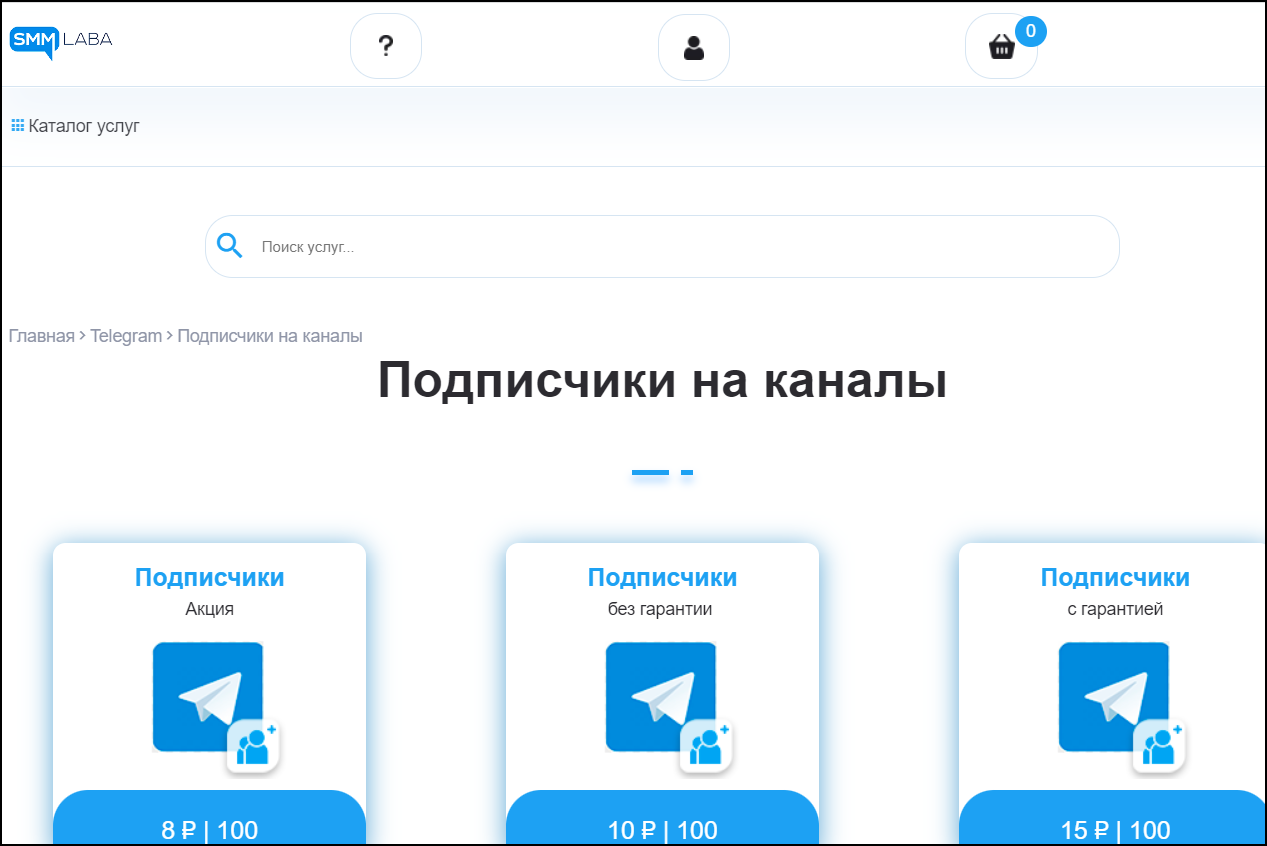The width and height of the screenshot is (1267, 846).
Task: Open Подписчики title in the Акция card
Action: [209, 577]
